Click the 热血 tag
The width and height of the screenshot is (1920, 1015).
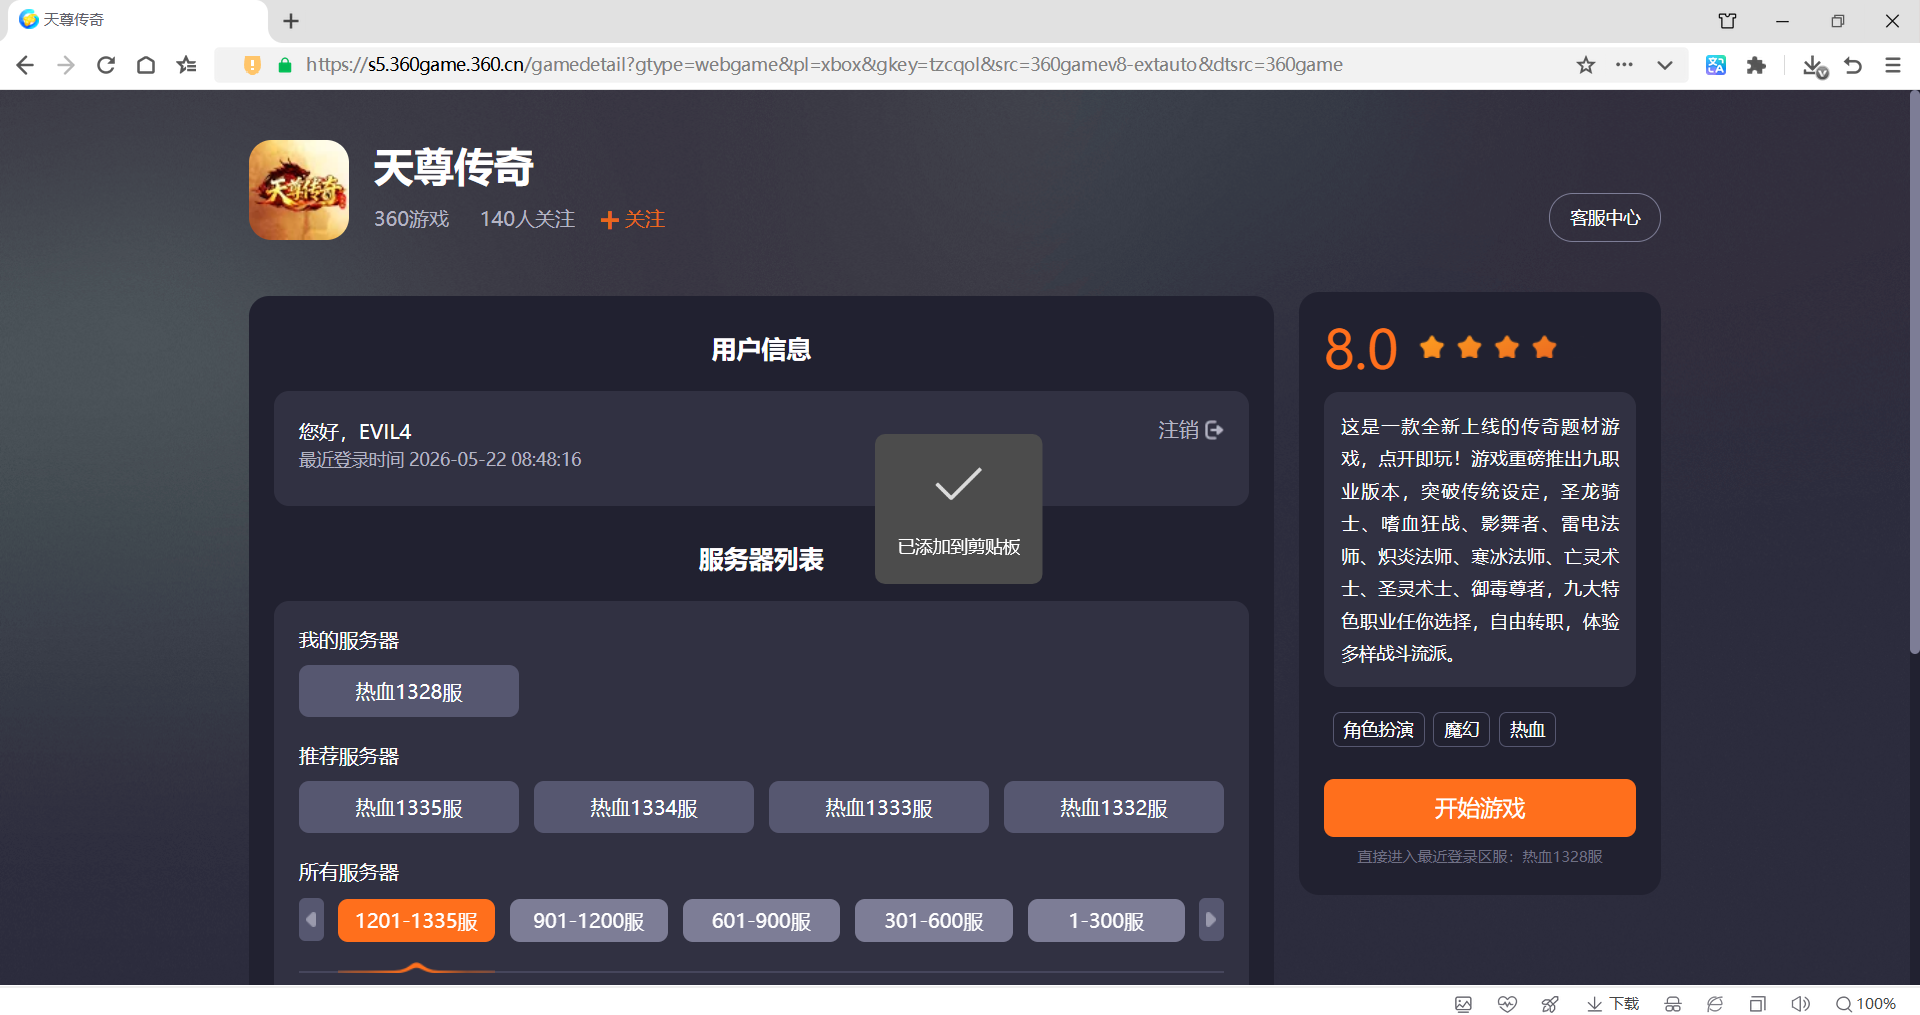point(1527,730)
